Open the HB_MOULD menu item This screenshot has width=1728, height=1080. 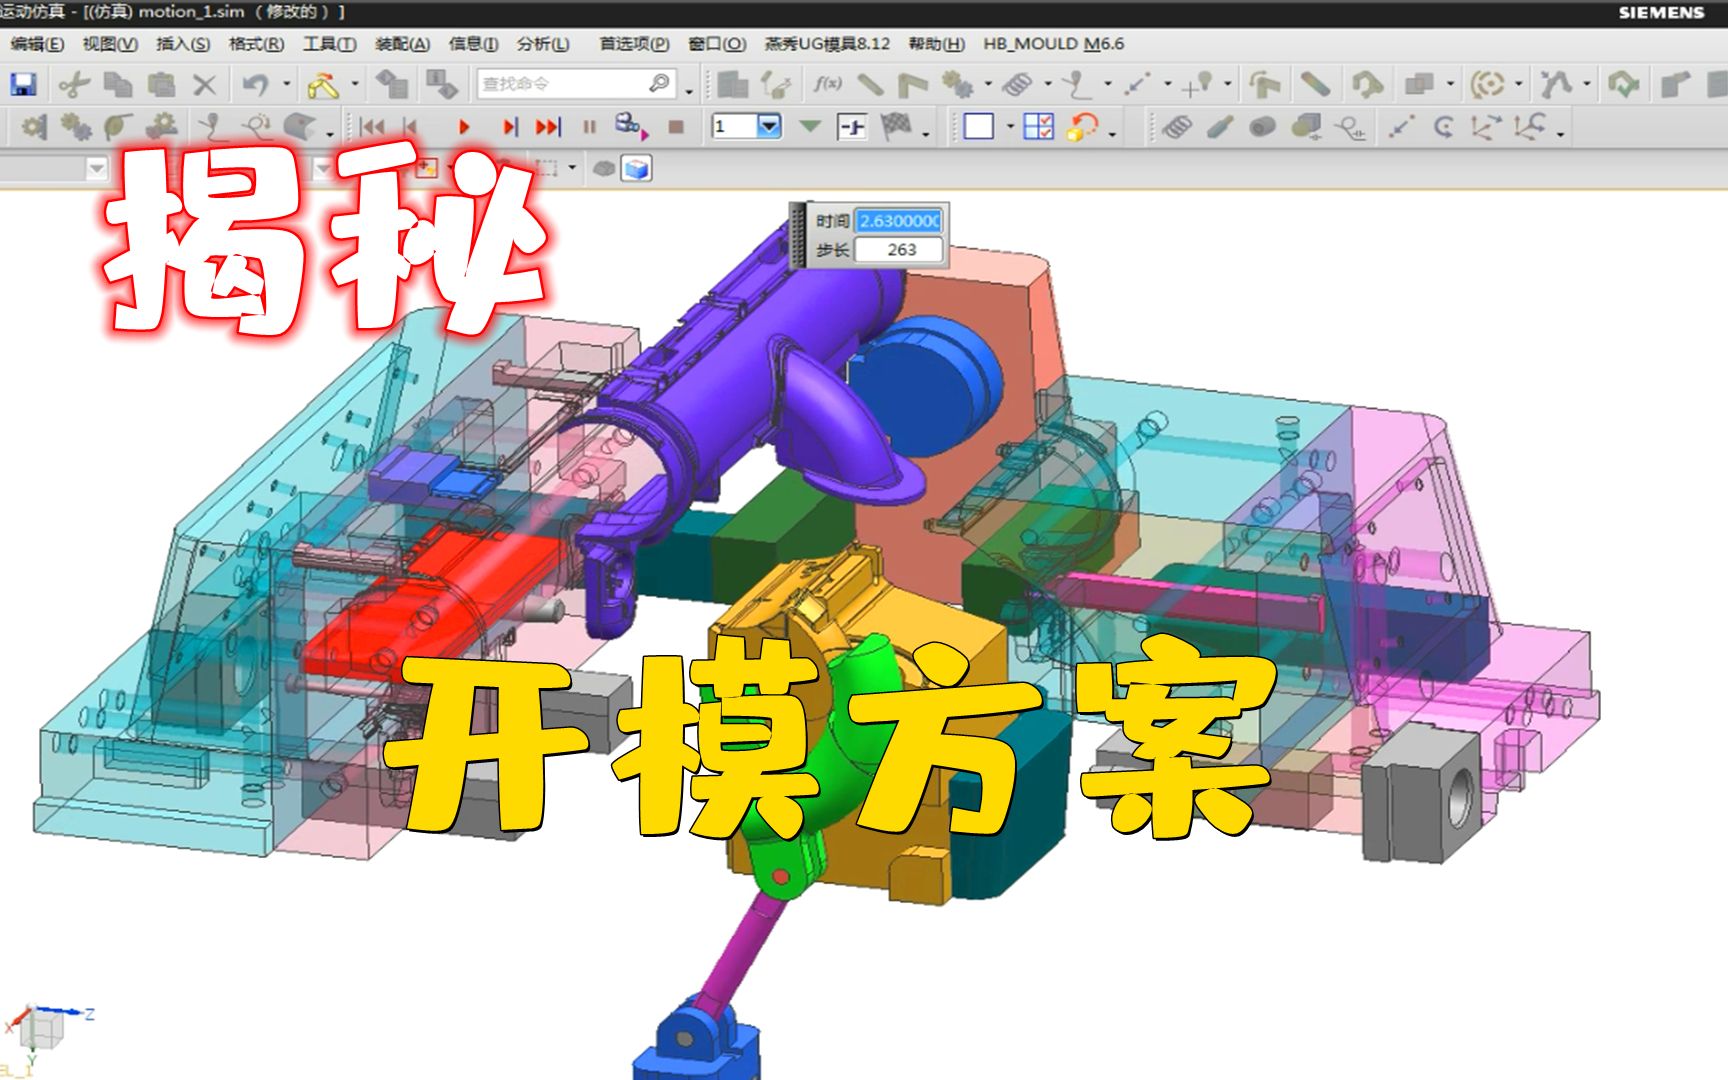1054,44
